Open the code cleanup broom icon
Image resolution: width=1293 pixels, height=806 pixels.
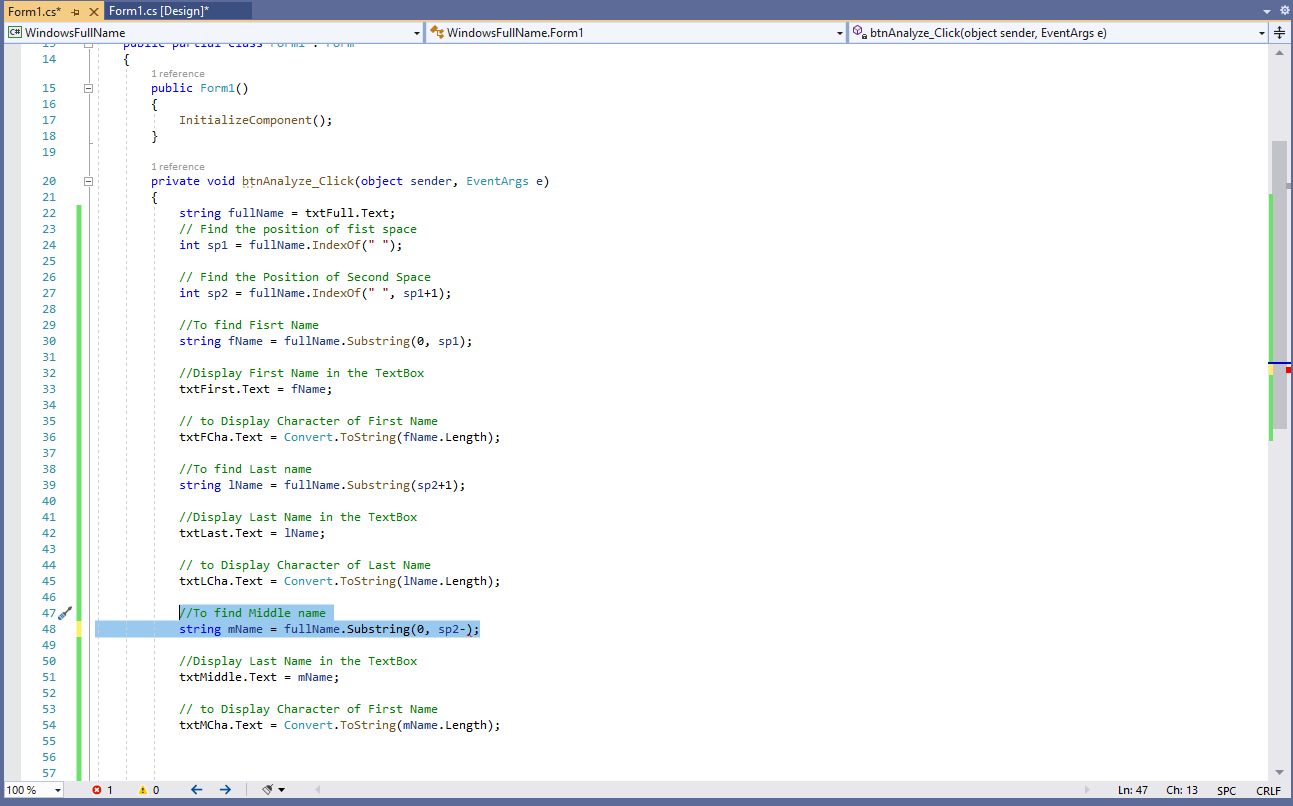[x=268, y=790]
